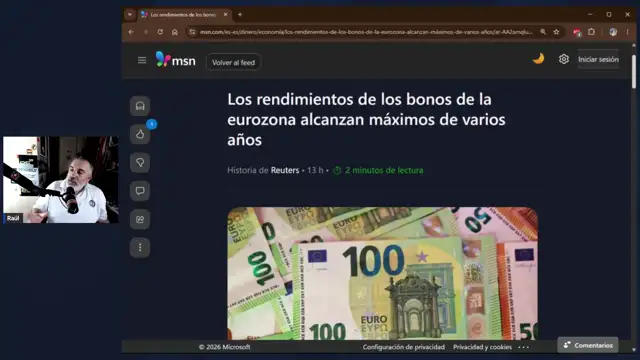
Task: Open MSN settings gear
Action: (x=564, y=59)
